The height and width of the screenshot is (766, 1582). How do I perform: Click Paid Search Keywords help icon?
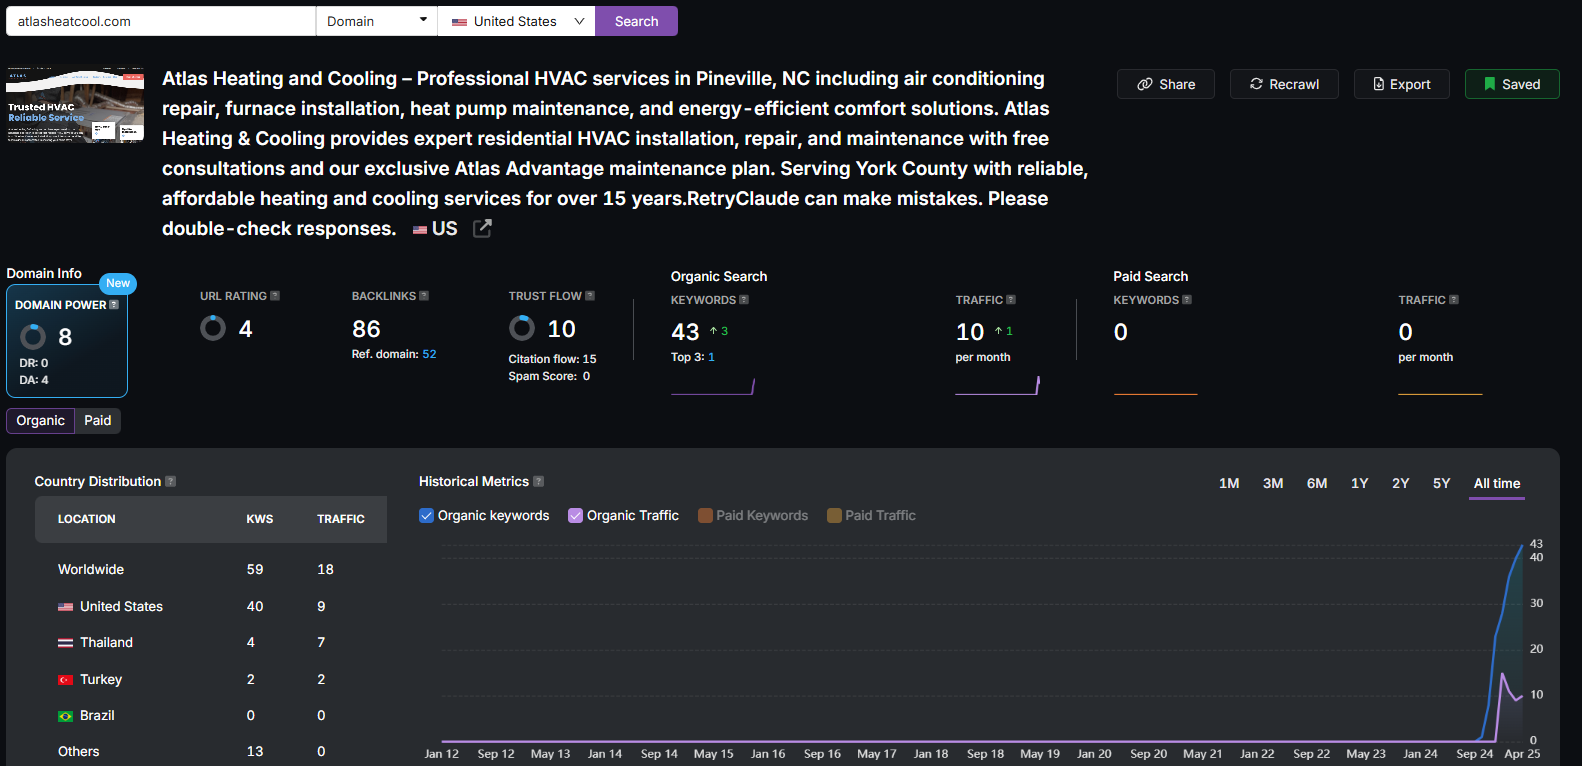click(1187, 300)
